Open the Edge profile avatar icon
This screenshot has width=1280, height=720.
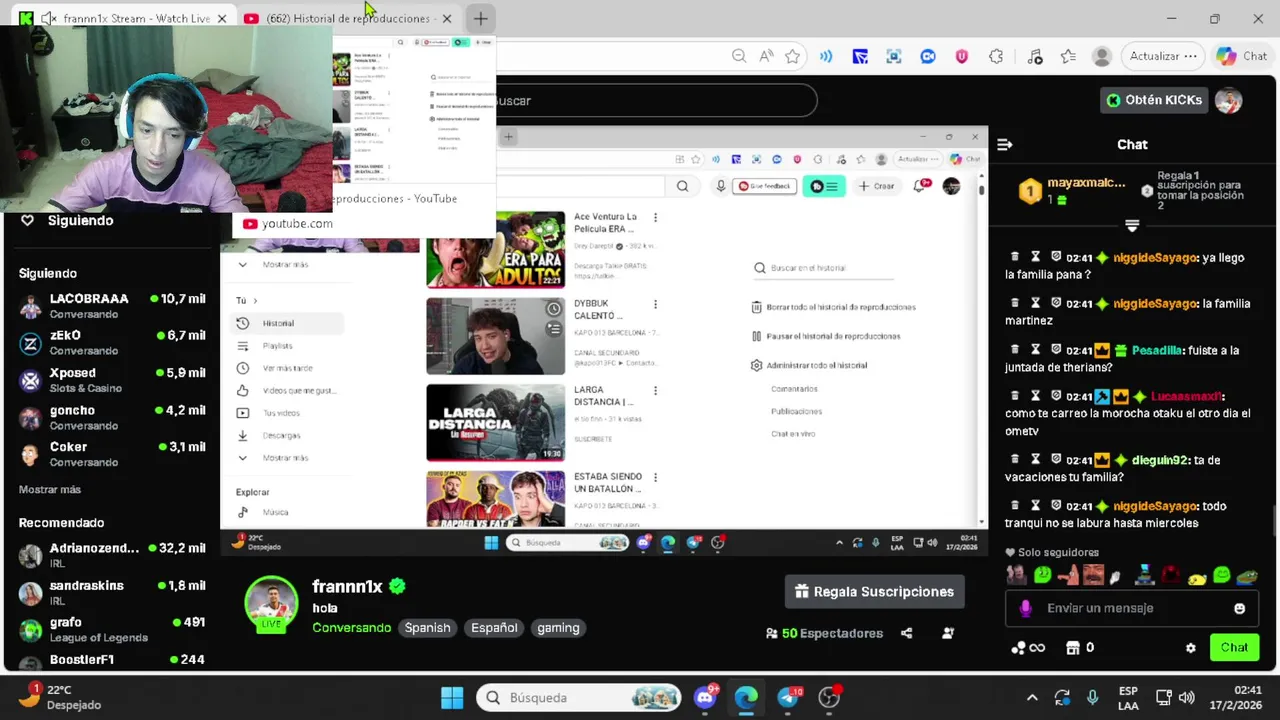[1102, 56]
